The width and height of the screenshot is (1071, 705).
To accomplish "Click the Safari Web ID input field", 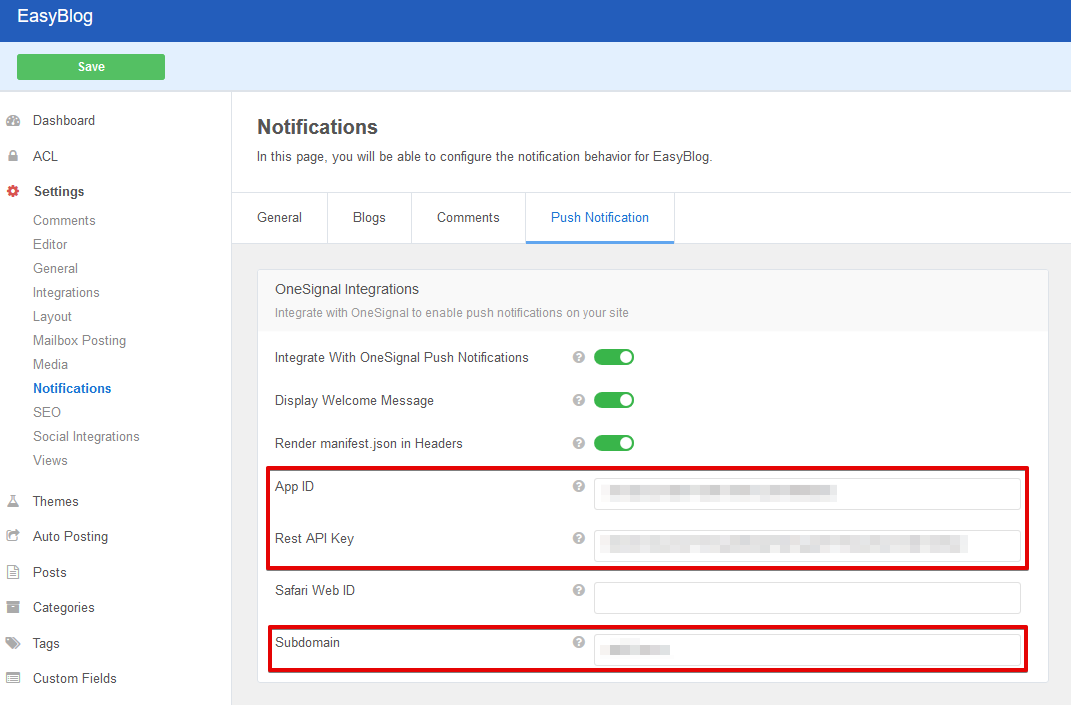I will (807, 598).
